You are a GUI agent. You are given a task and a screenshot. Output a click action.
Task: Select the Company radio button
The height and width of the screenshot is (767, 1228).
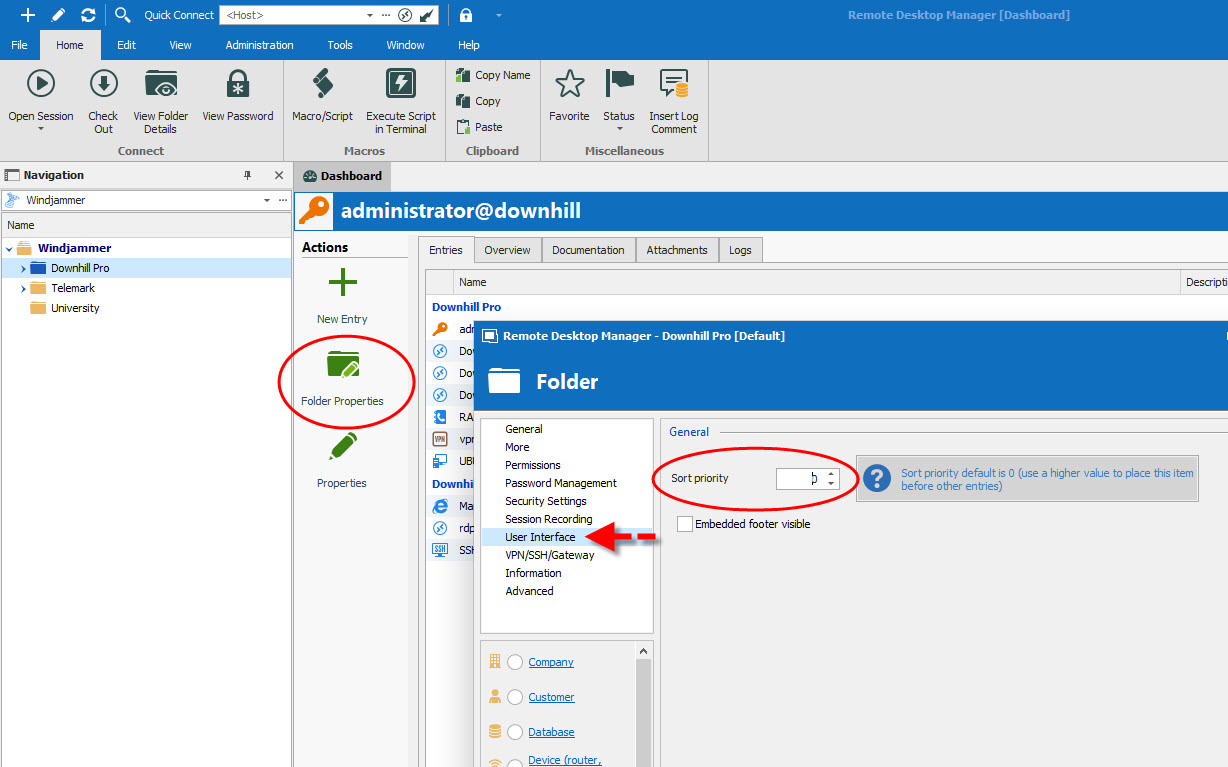pos(515,662)
